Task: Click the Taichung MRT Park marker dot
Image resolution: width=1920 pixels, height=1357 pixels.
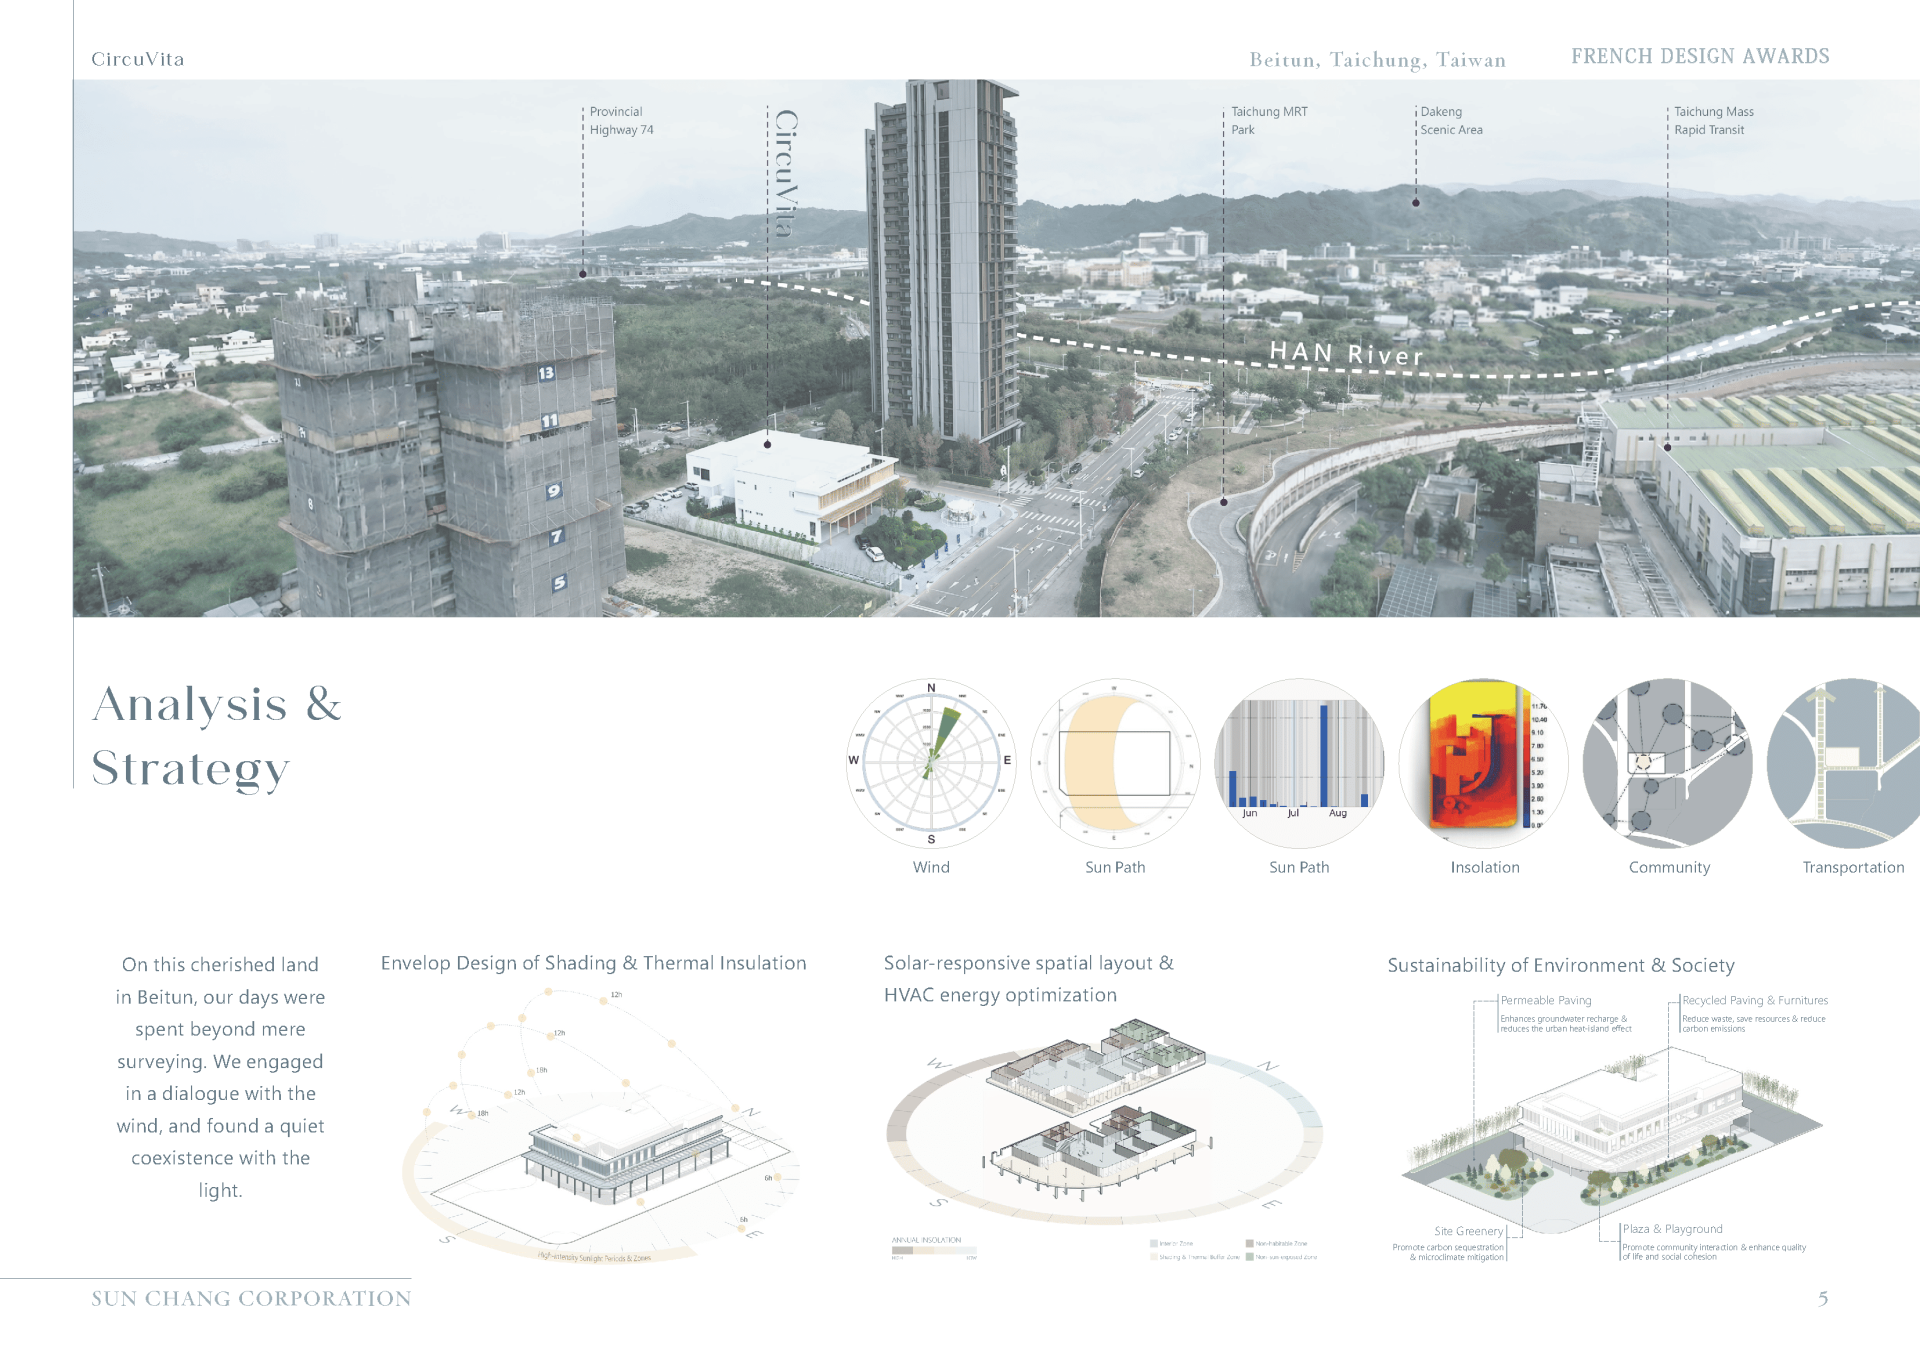Action: coord(1224,502)
